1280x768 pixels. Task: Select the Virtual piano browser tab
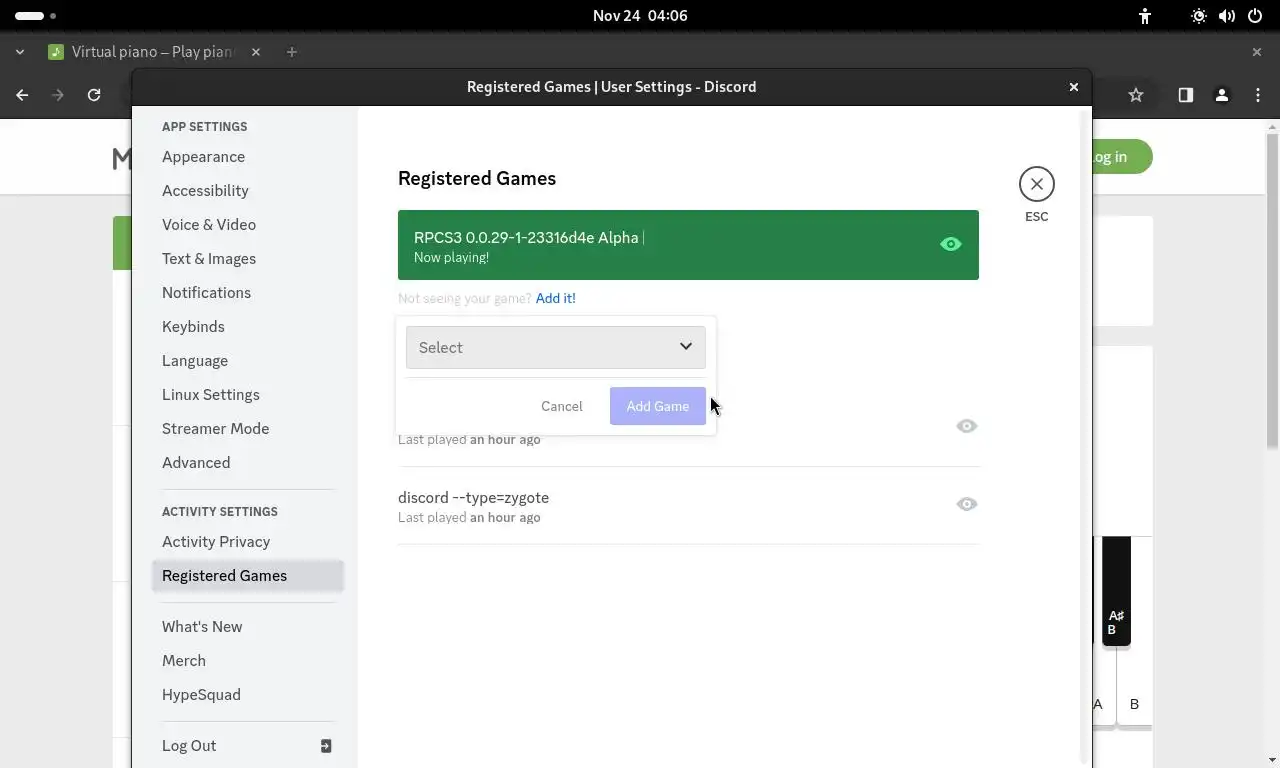click(154, 52)
